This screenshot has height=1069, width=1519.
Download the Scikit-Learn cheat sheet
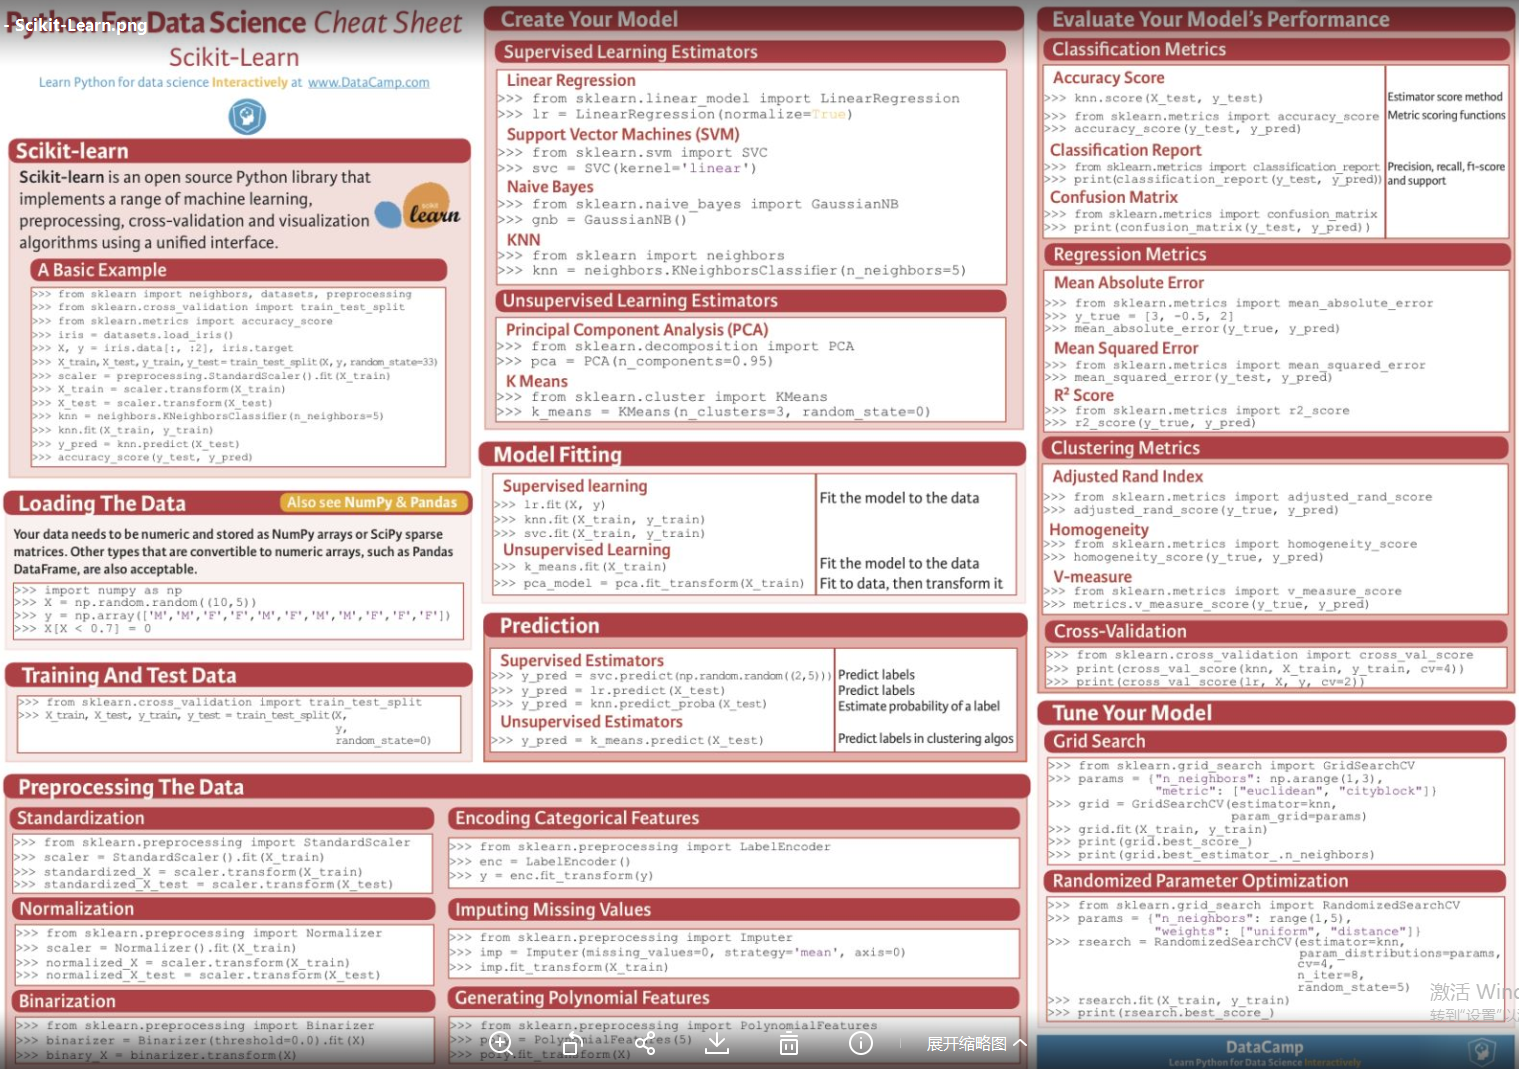pos(716,1043)
